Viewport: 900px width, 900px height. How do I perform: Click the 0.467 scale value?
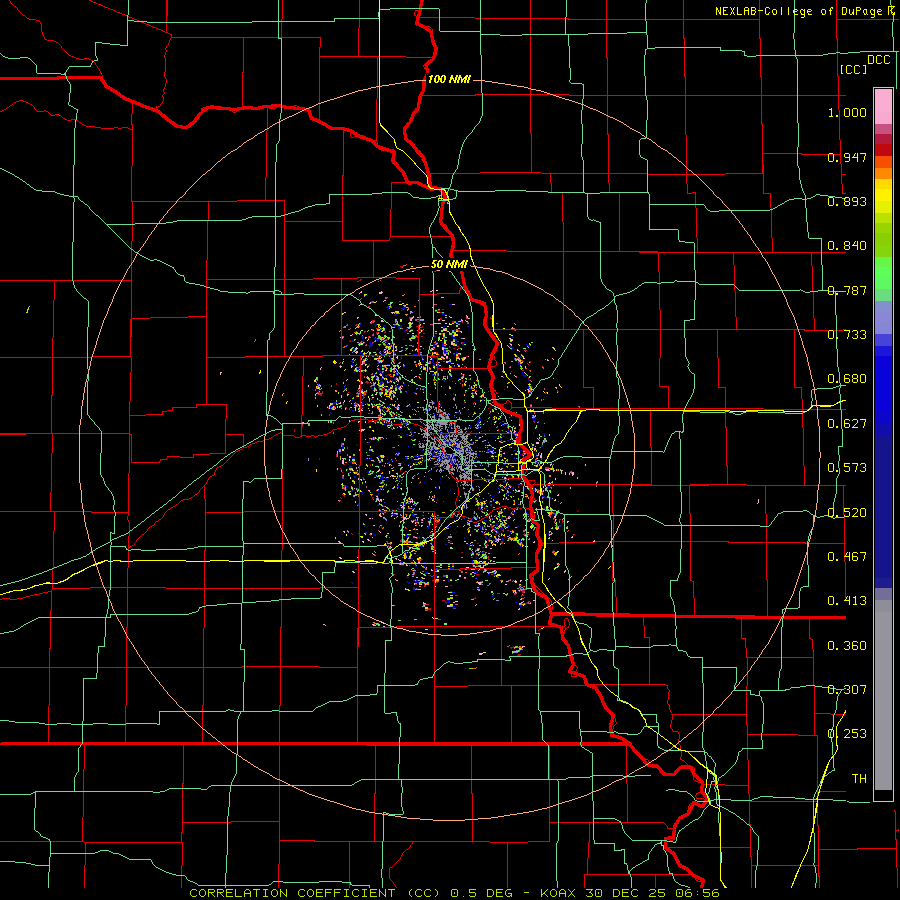(847, 557)
